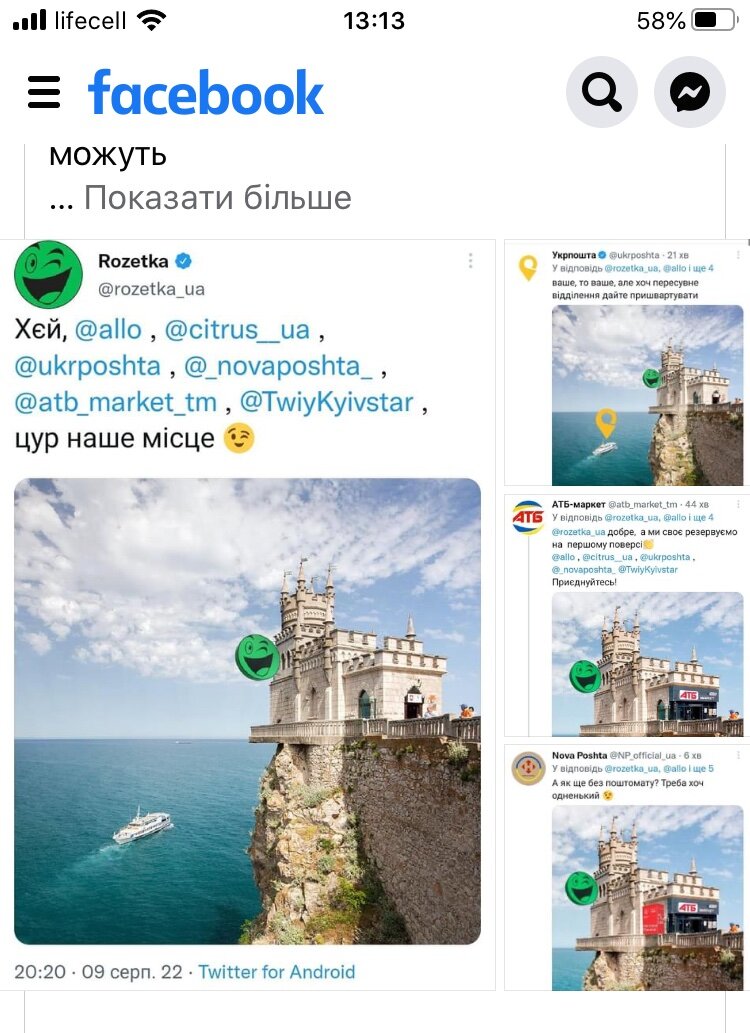Screen dimensions: 750x1033
Task: Click the Facebook logo
Action: [x=206, y=92]
